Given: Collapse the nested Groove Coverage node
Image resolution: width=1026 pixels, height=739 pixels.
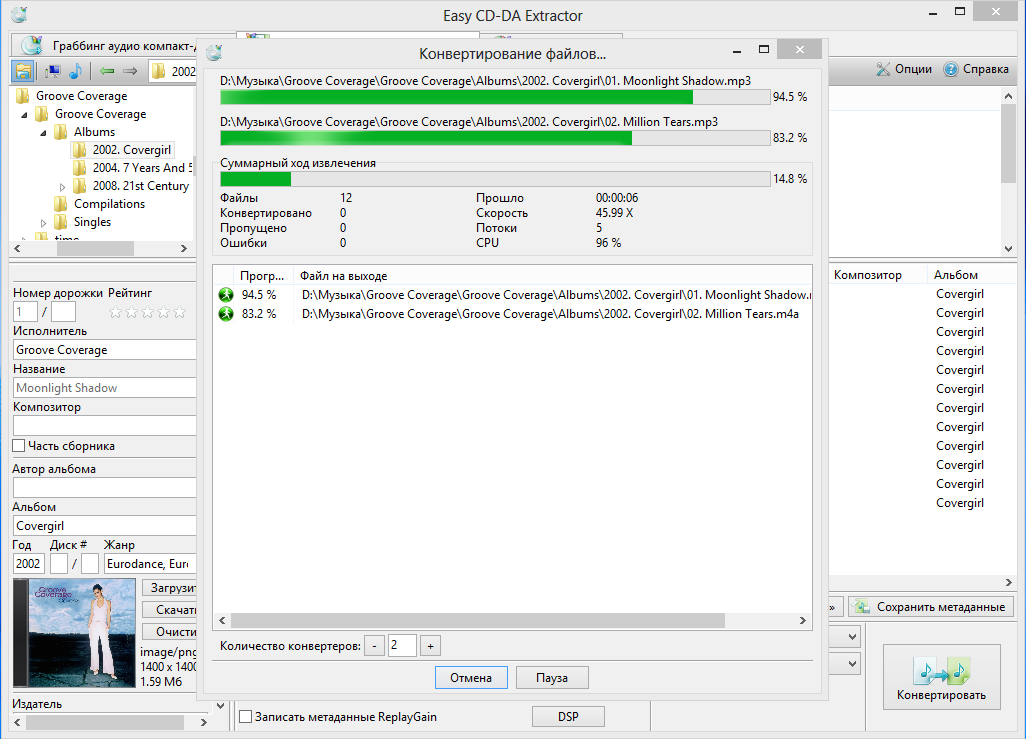Looking at the screenshot, I should (x=24, y=115).
